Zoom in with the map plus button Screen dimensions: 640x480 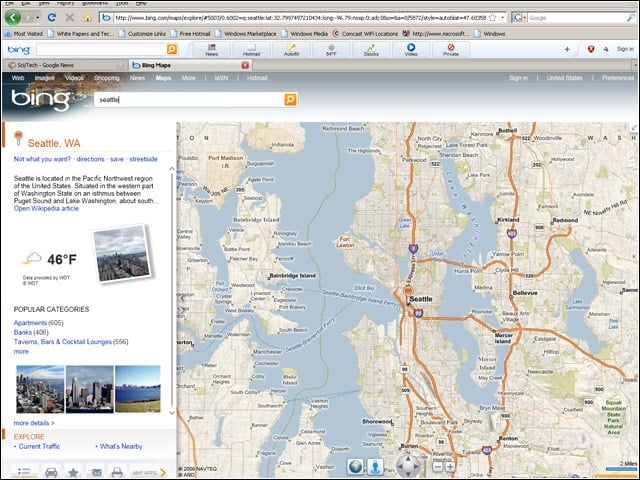(x=450, y=467)
